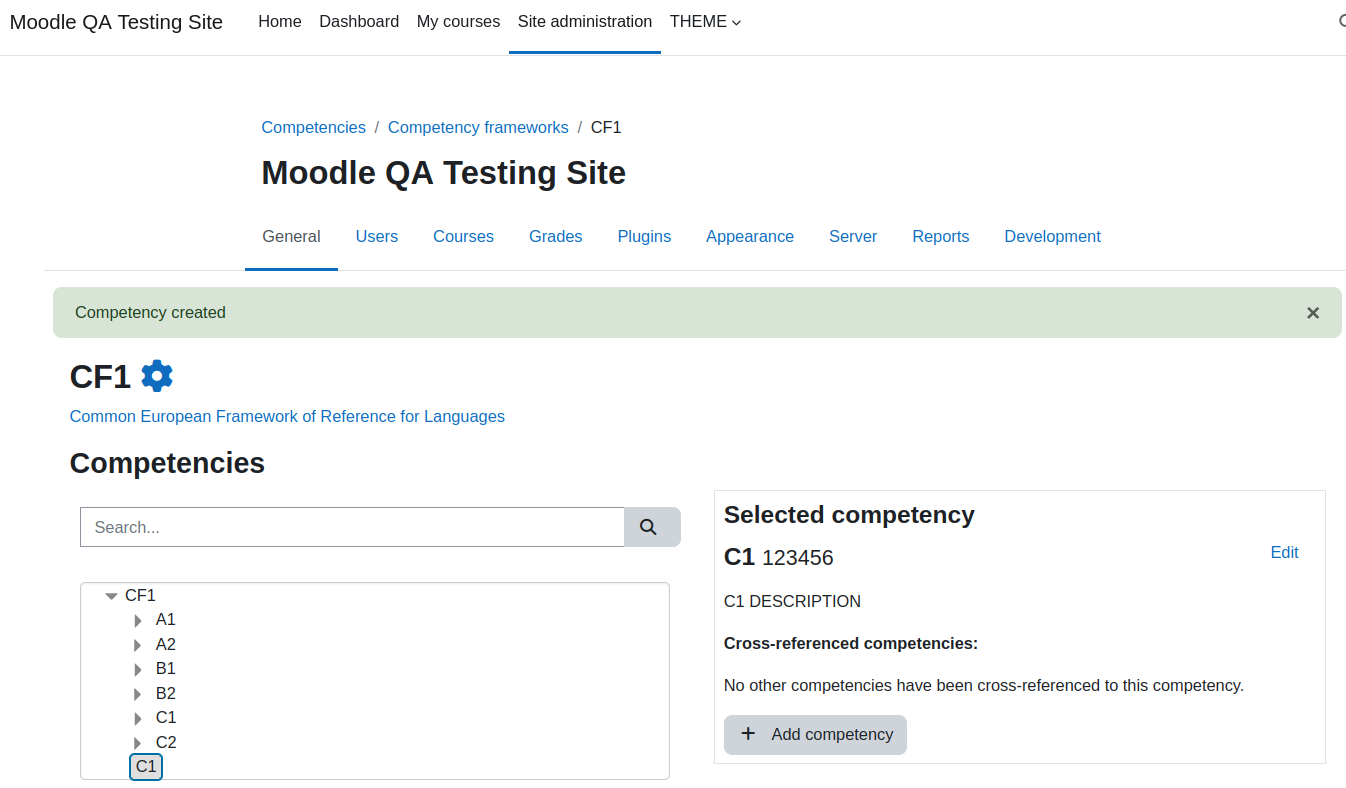Select the C2 tree item
The image size is (1346, 788).
166,742
